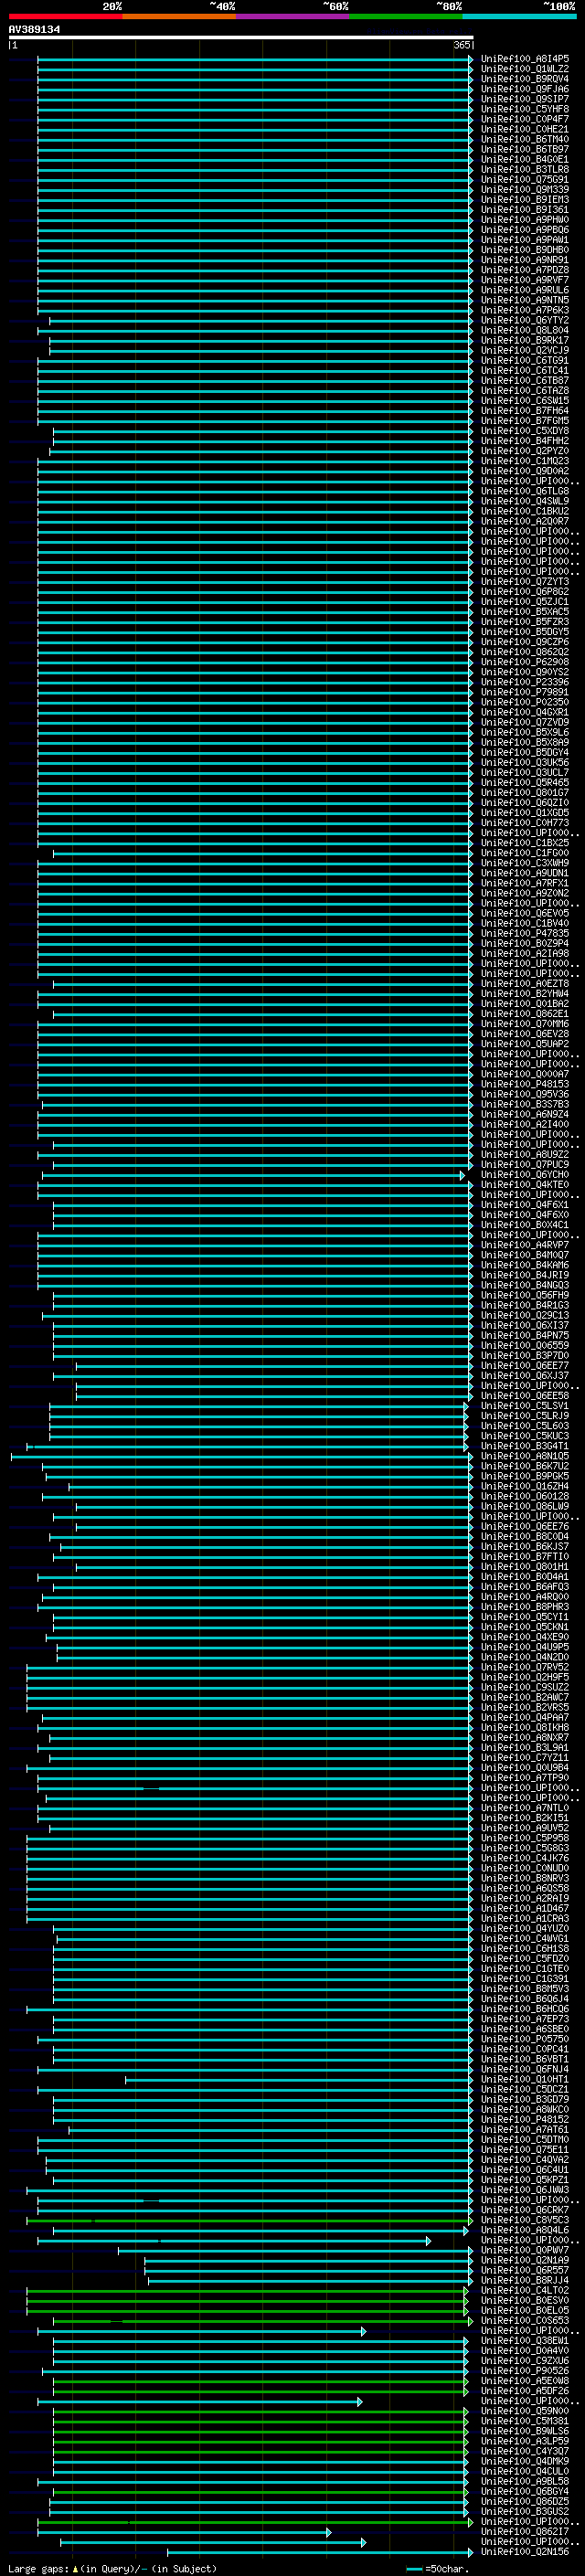Click the Large gaps legend text
Screen dimensions: 585x2576
tap(112, 2569)
